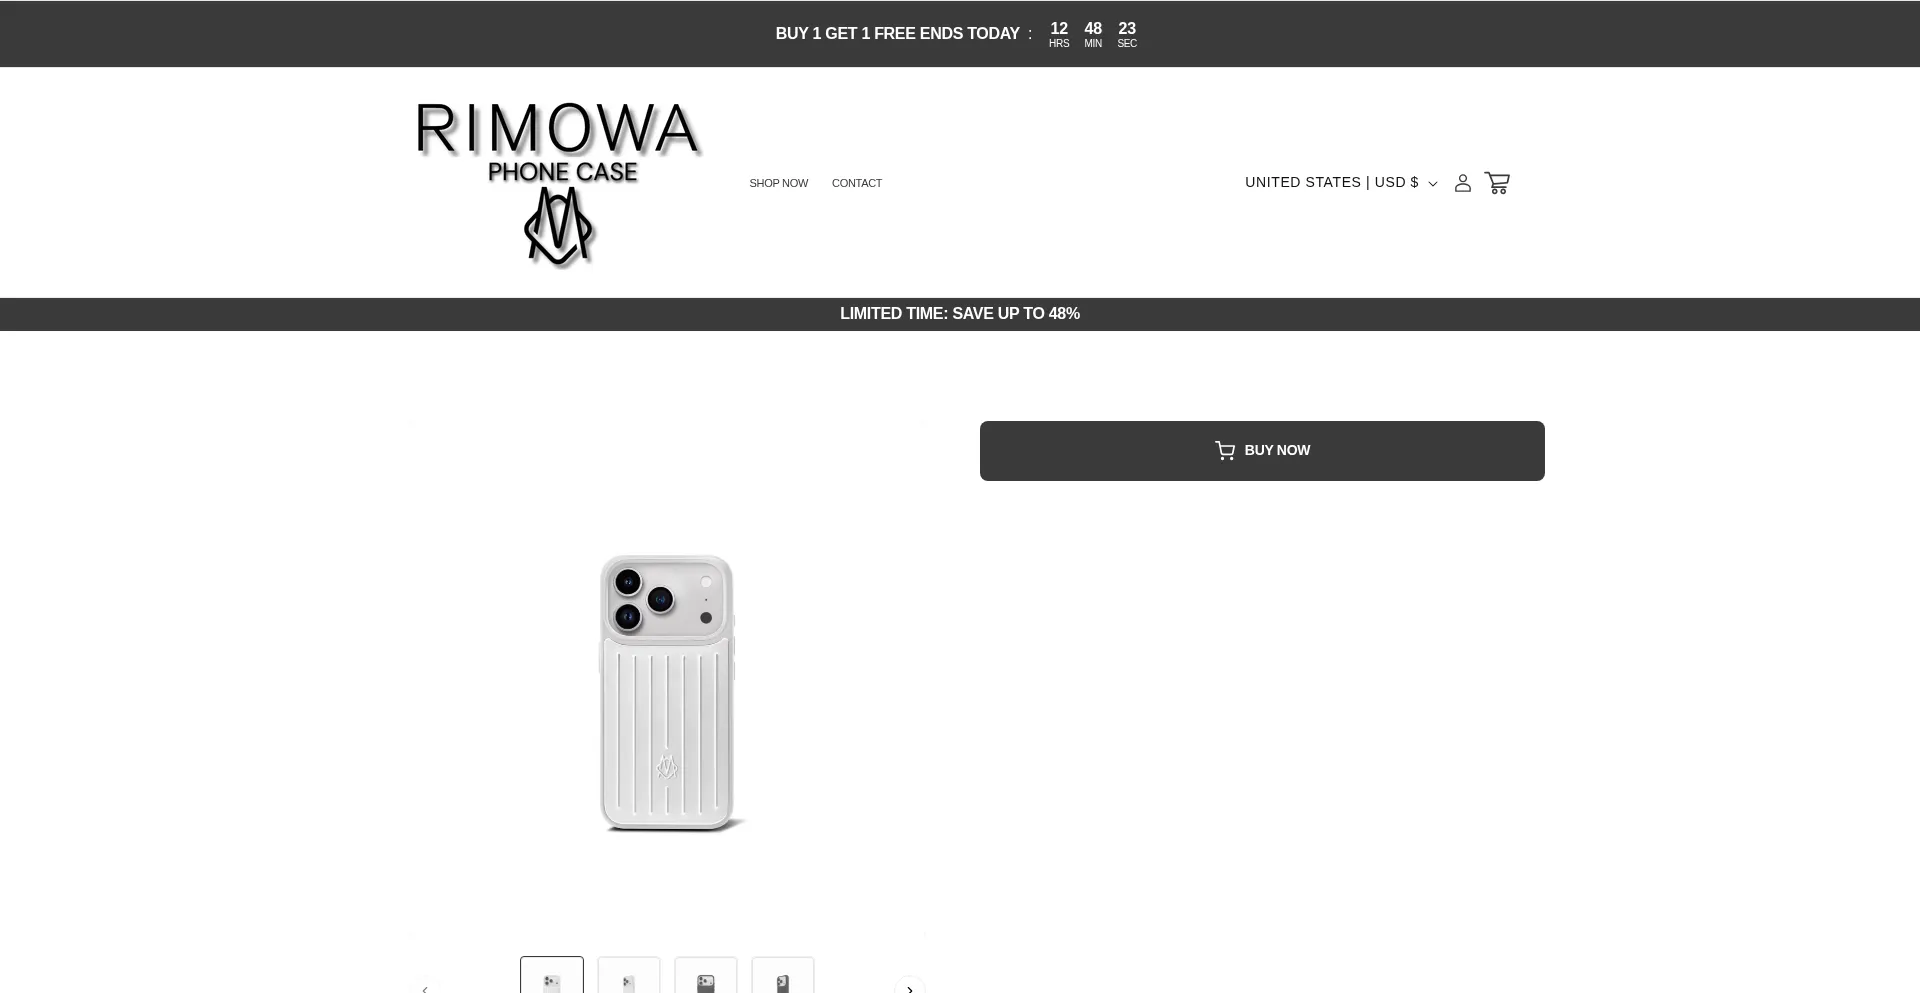Click the RIMOWA Phone Case logo
Screen dimensions: 1920x993
(558, 184)
